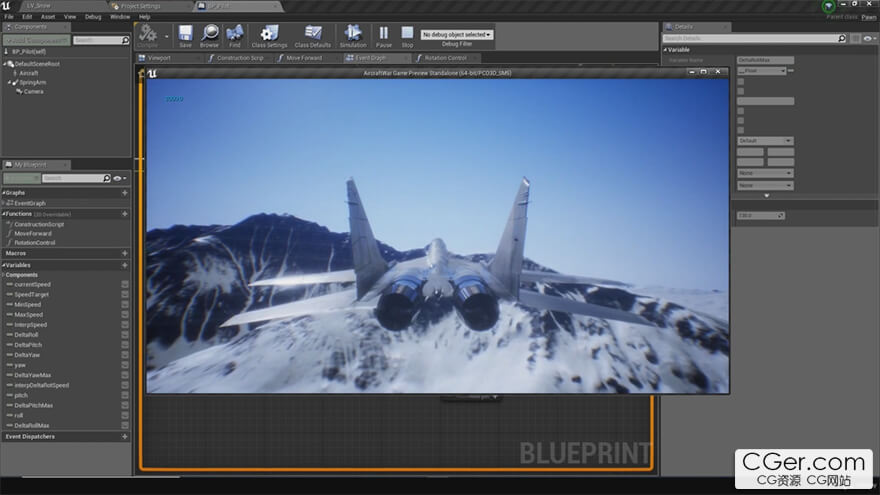Toggle the currentSpeed variable's visibility

125,285
